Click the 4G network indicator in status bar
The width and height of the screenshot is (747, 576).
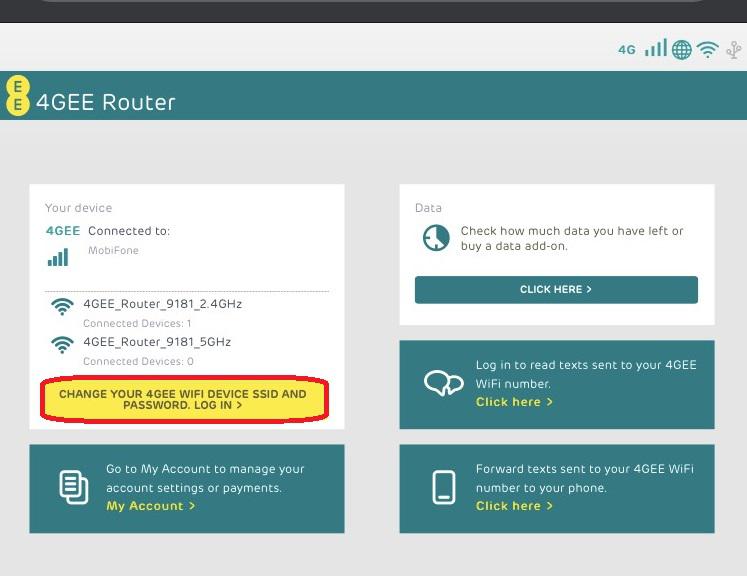tap(626, 50)
